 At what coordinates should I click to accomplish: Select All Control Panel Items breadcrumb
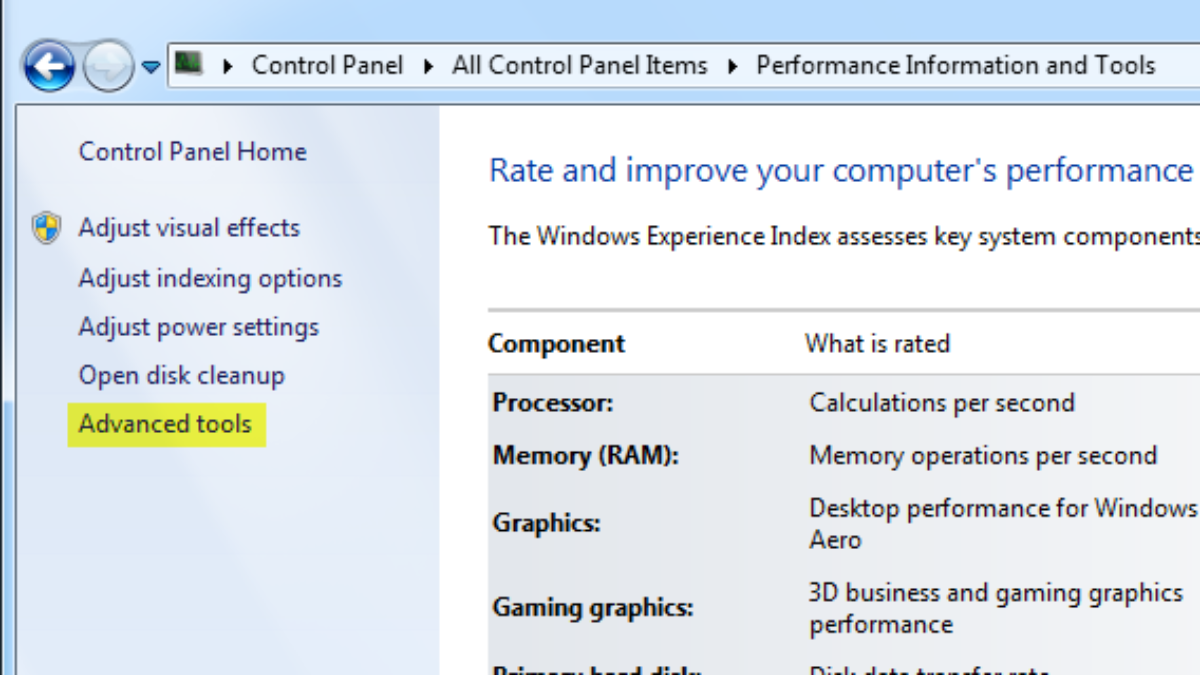[x=579, y=66]
